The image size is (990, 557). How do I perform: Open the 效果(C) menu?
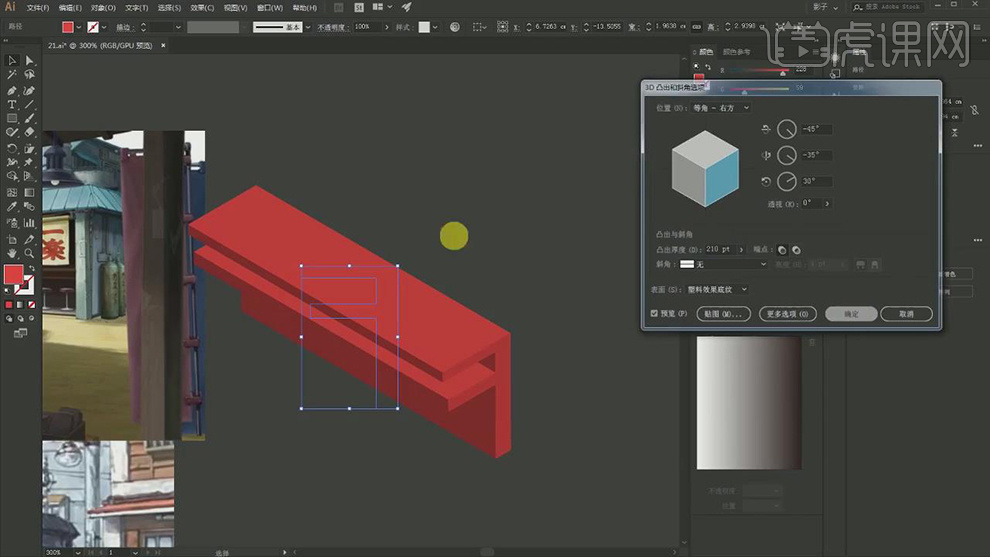pyautogui.click(x=200, y=7)
